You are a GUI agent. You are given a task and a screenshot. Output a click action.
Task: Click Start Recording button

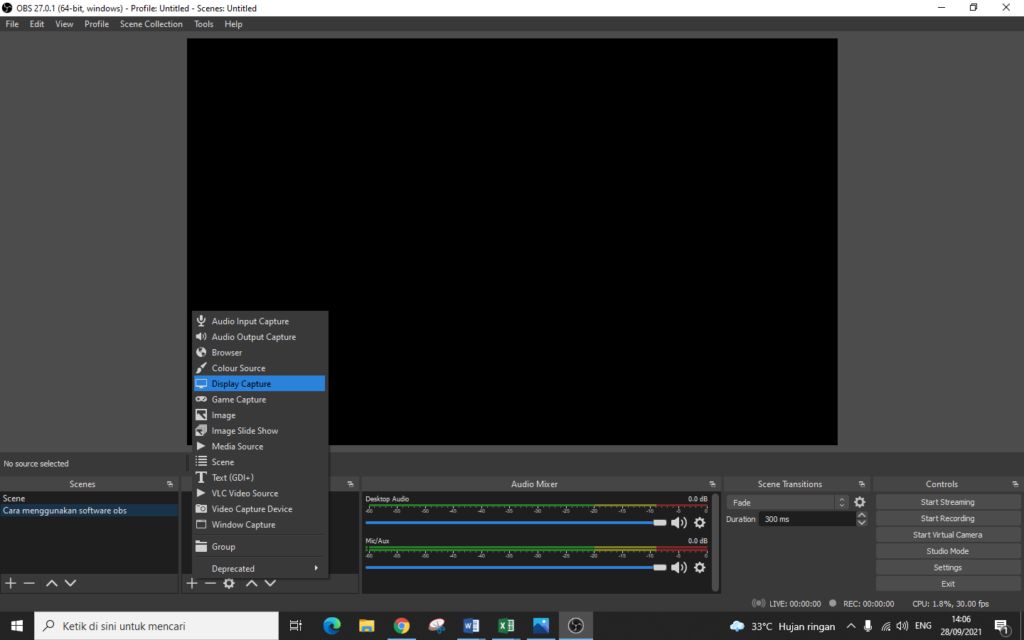click(947, 519)
